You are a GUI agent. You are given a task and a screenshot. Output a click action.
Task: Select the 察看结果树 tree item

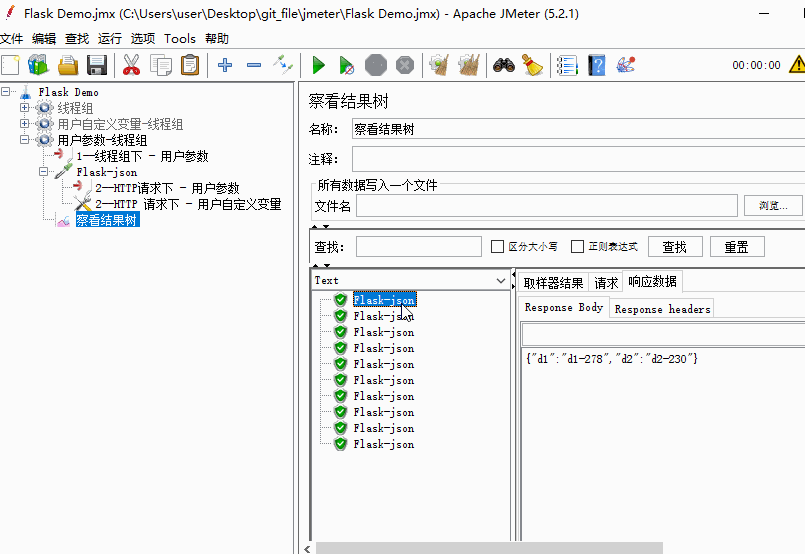(107, 220)
